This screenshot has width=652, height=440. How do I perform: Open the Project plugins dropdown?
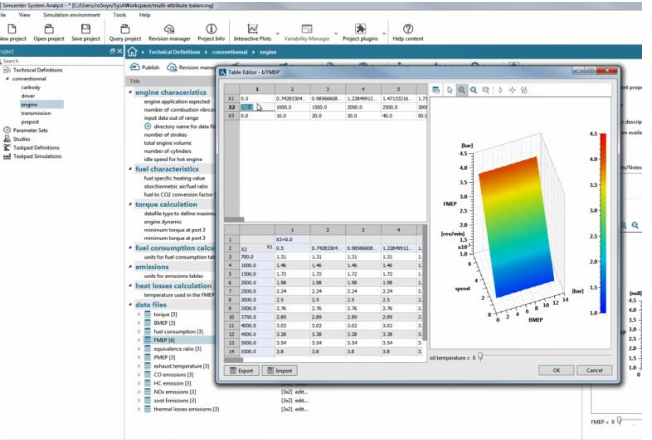(x=363, y=30)
